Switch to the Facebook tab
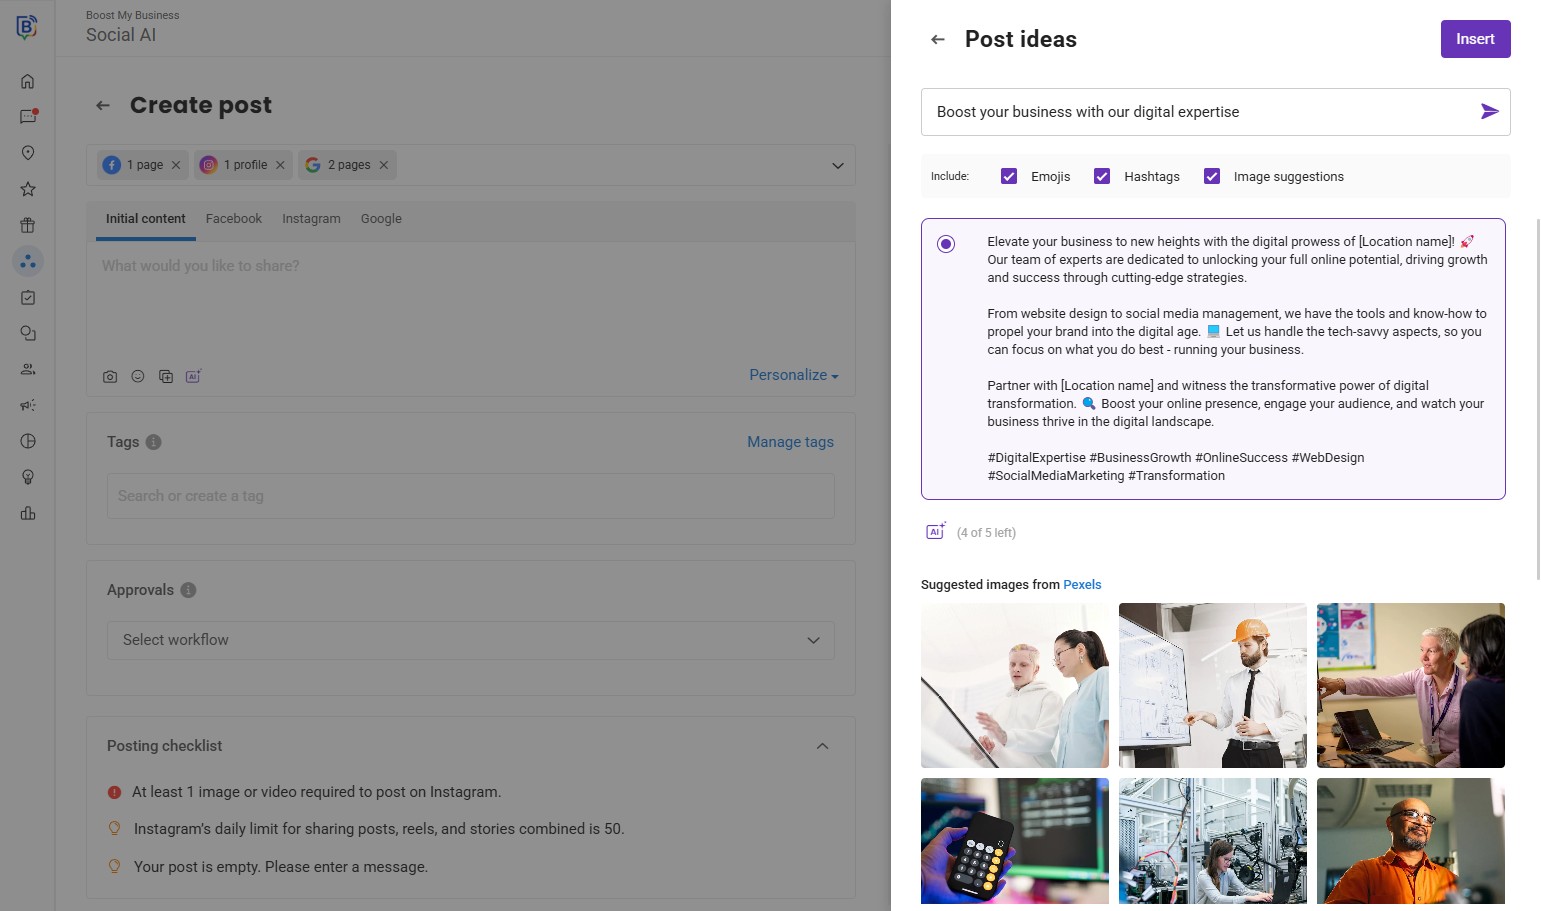 coord(233,219)
